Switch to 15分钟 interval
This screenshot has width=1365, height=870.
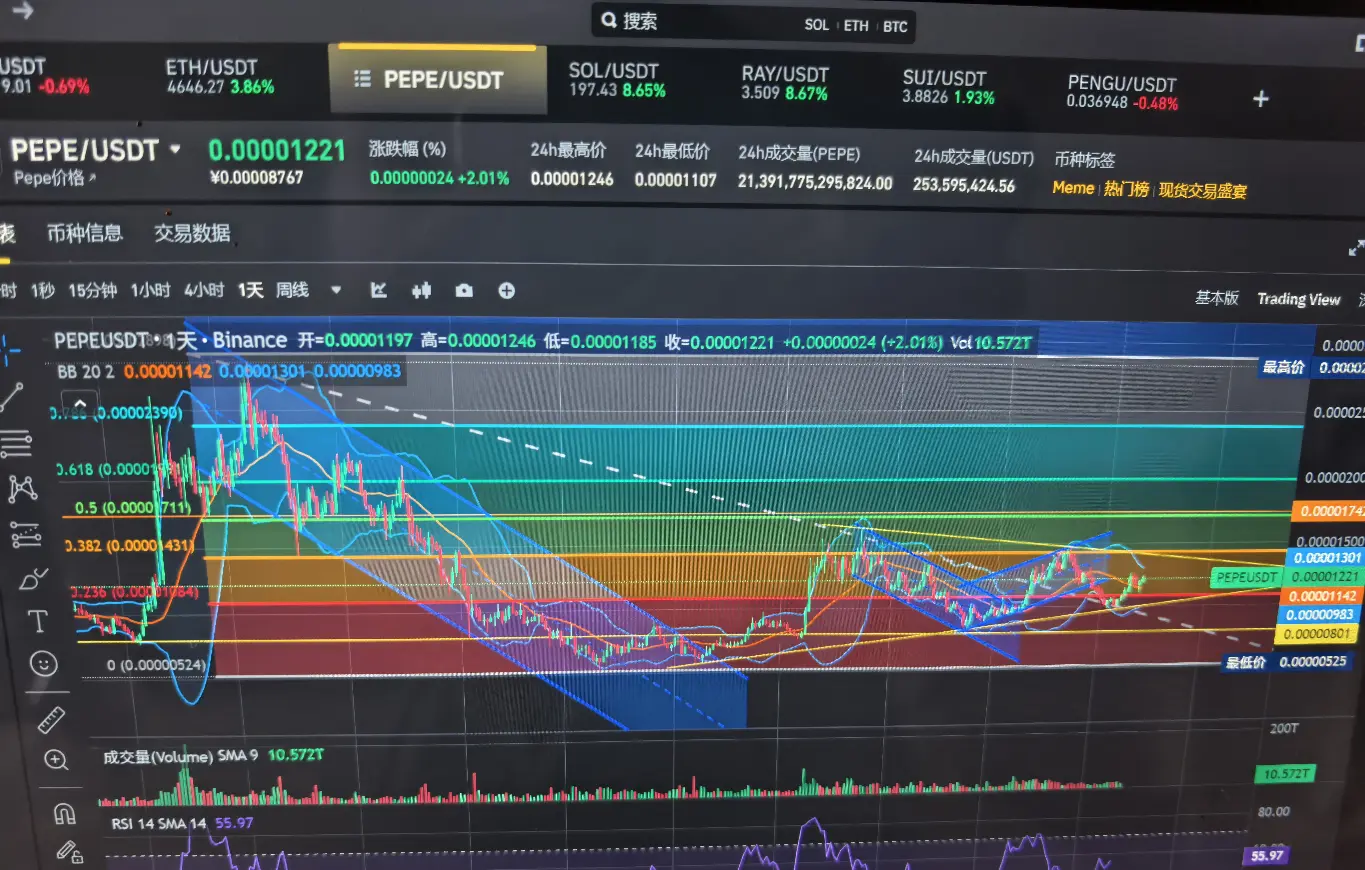(x=92, y=291)
